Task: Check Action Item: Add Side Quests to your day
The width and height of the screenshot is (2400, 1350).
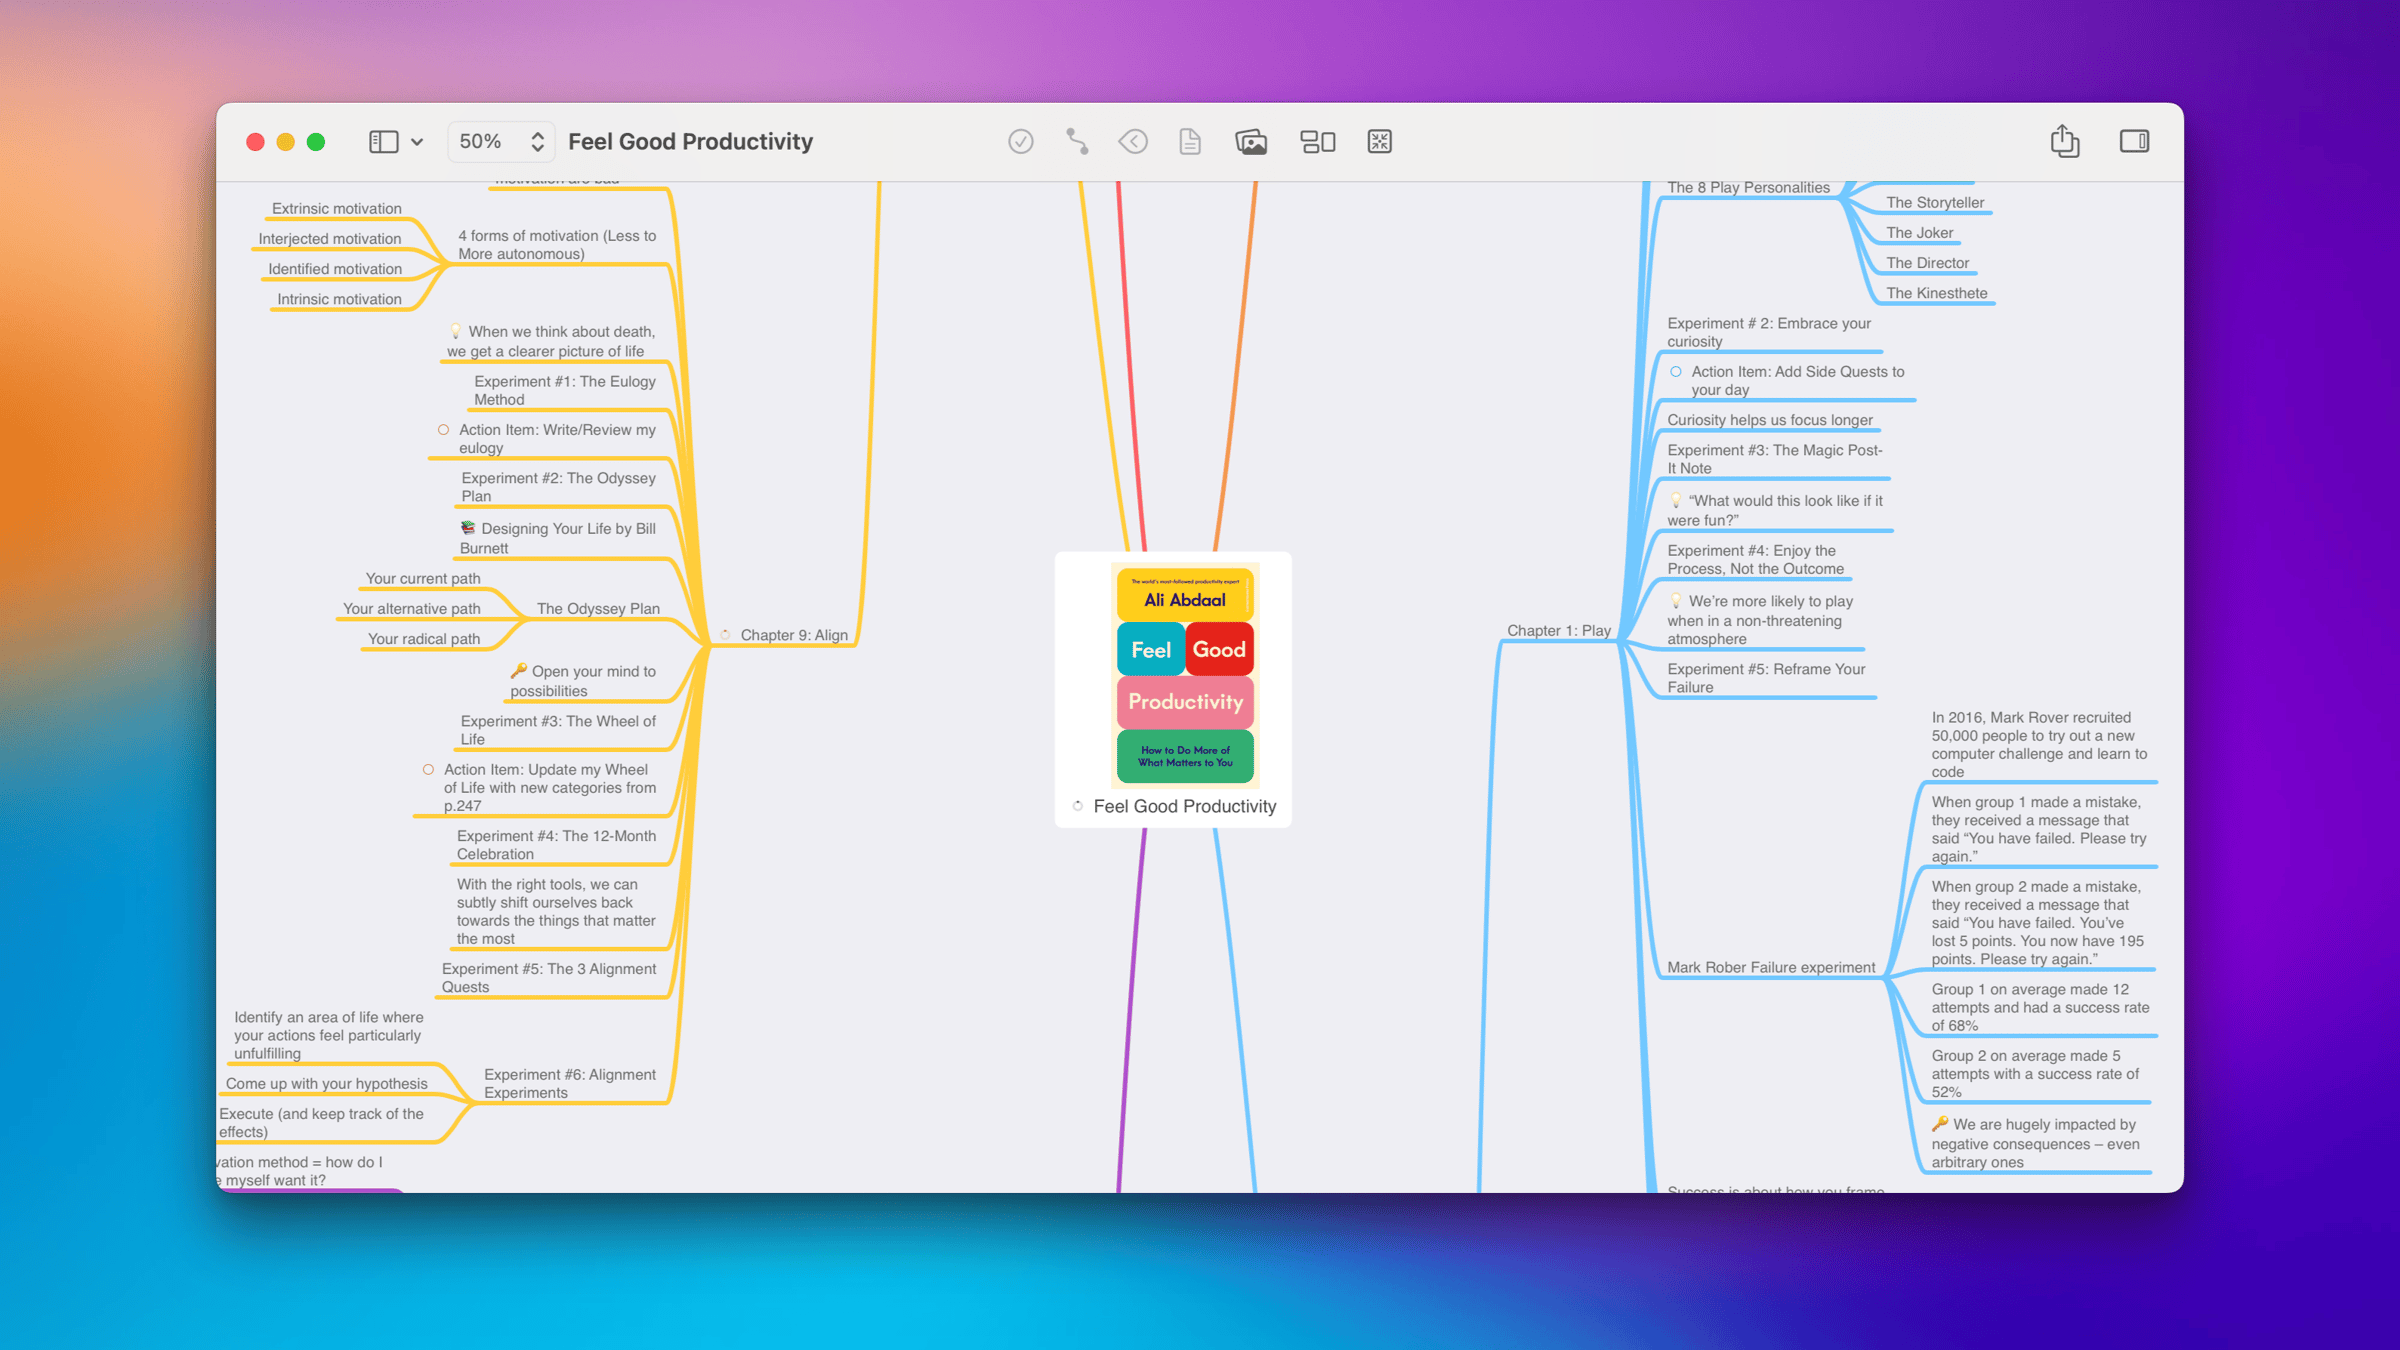Action: coord(1676,372)
